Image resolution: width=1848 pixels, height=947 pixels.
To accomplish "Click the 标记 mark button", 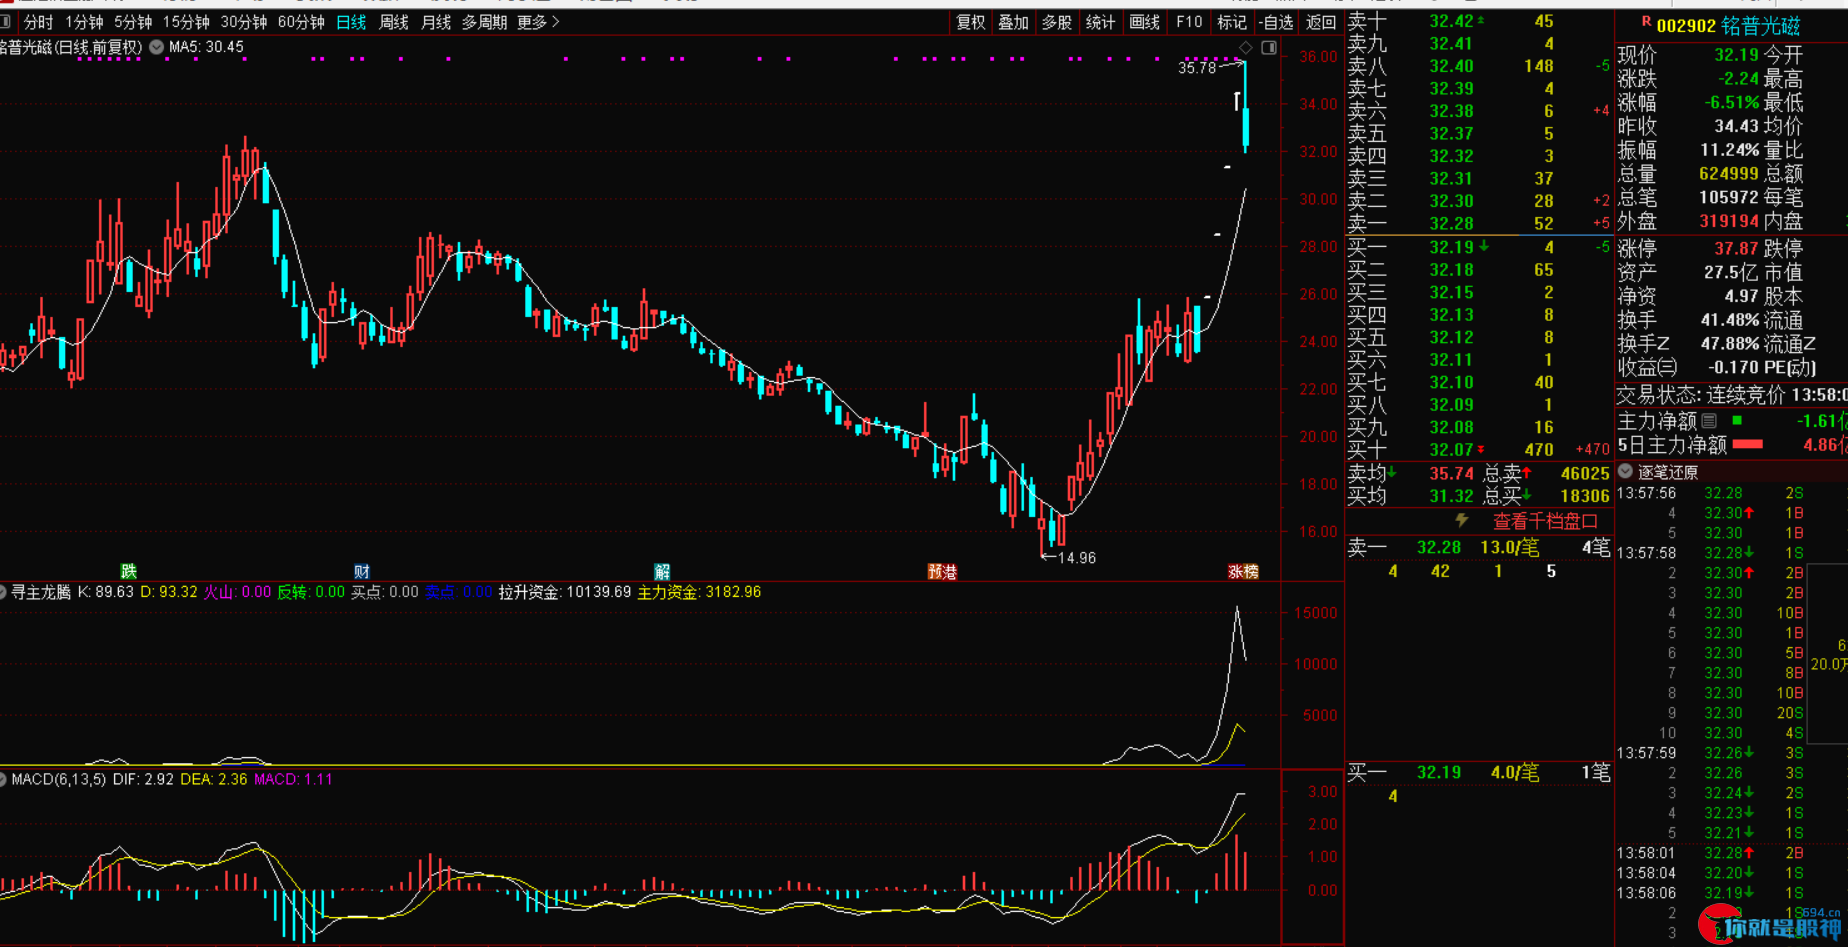I will (1231, 22).
